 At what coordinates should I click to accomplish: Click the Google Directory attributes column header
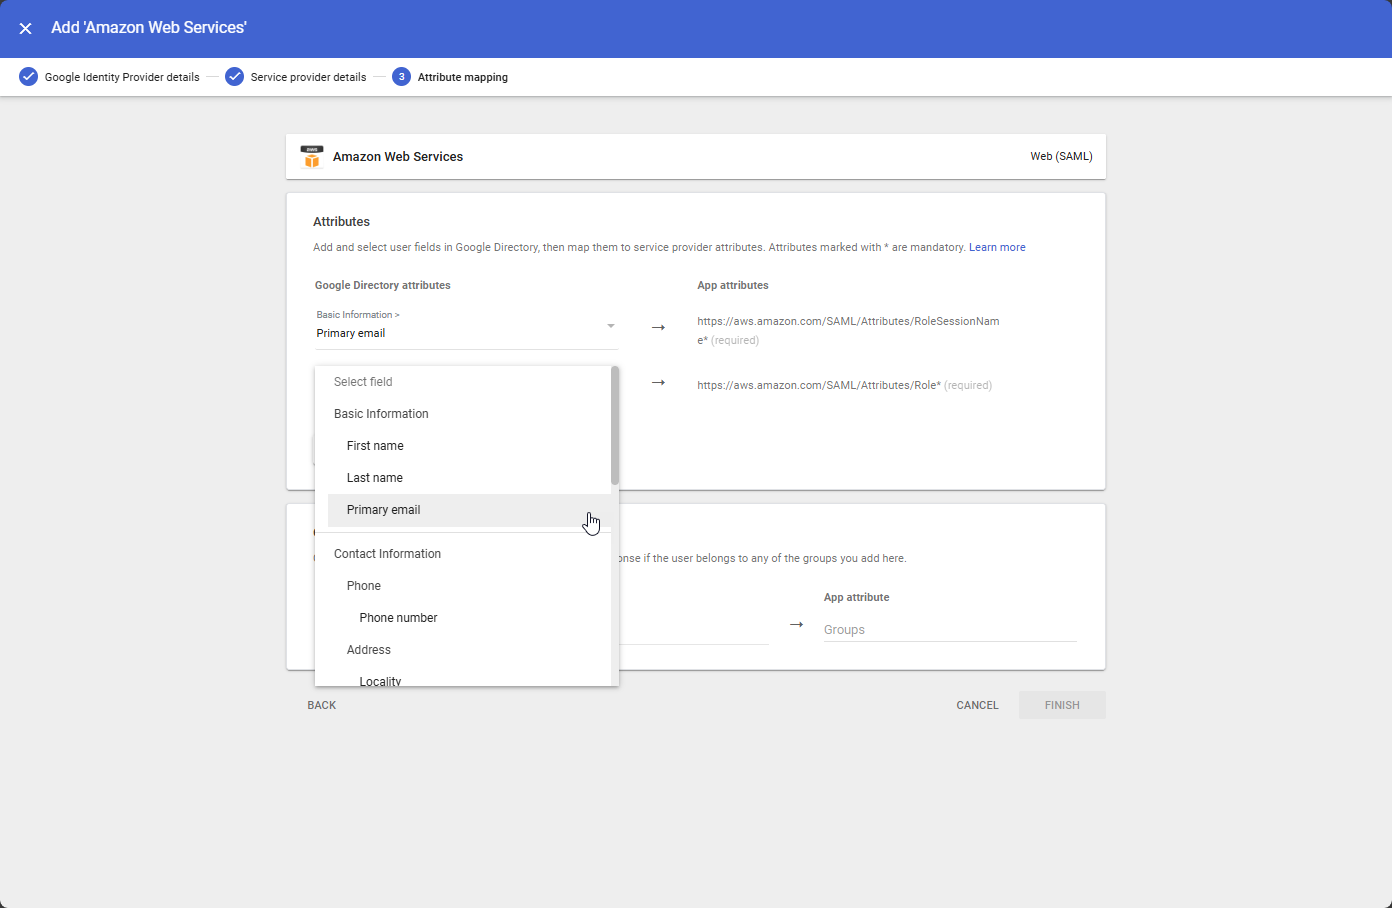click(382, 285)
